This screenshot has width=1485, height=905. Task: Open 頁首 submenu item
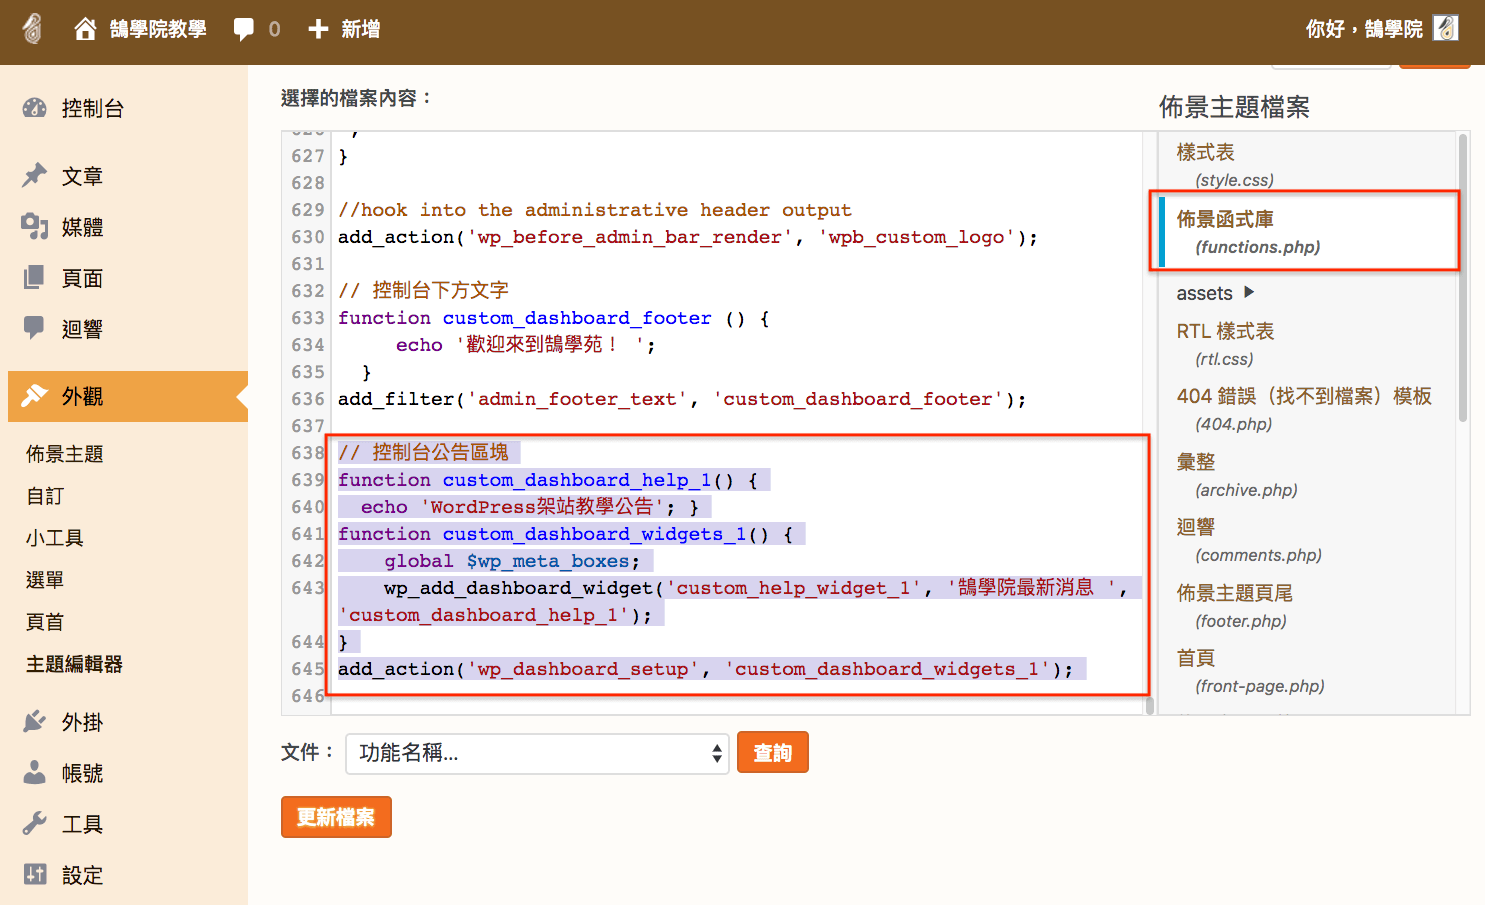45,622
